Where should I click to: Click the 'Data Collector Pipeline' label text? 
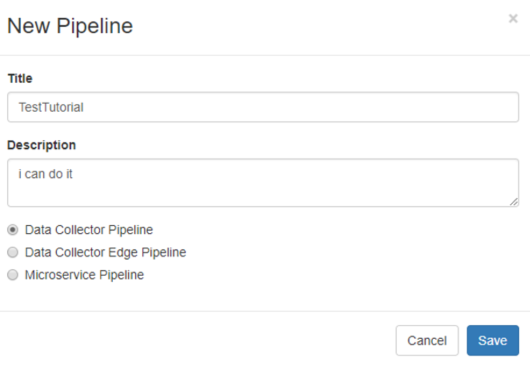coord(89,230)
